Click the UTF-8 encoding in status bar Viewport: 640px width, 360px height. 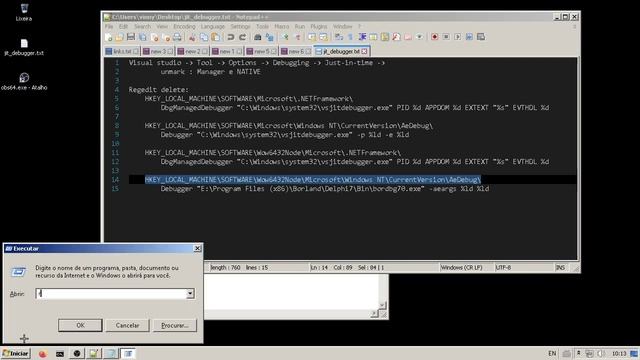click(503, 268)
